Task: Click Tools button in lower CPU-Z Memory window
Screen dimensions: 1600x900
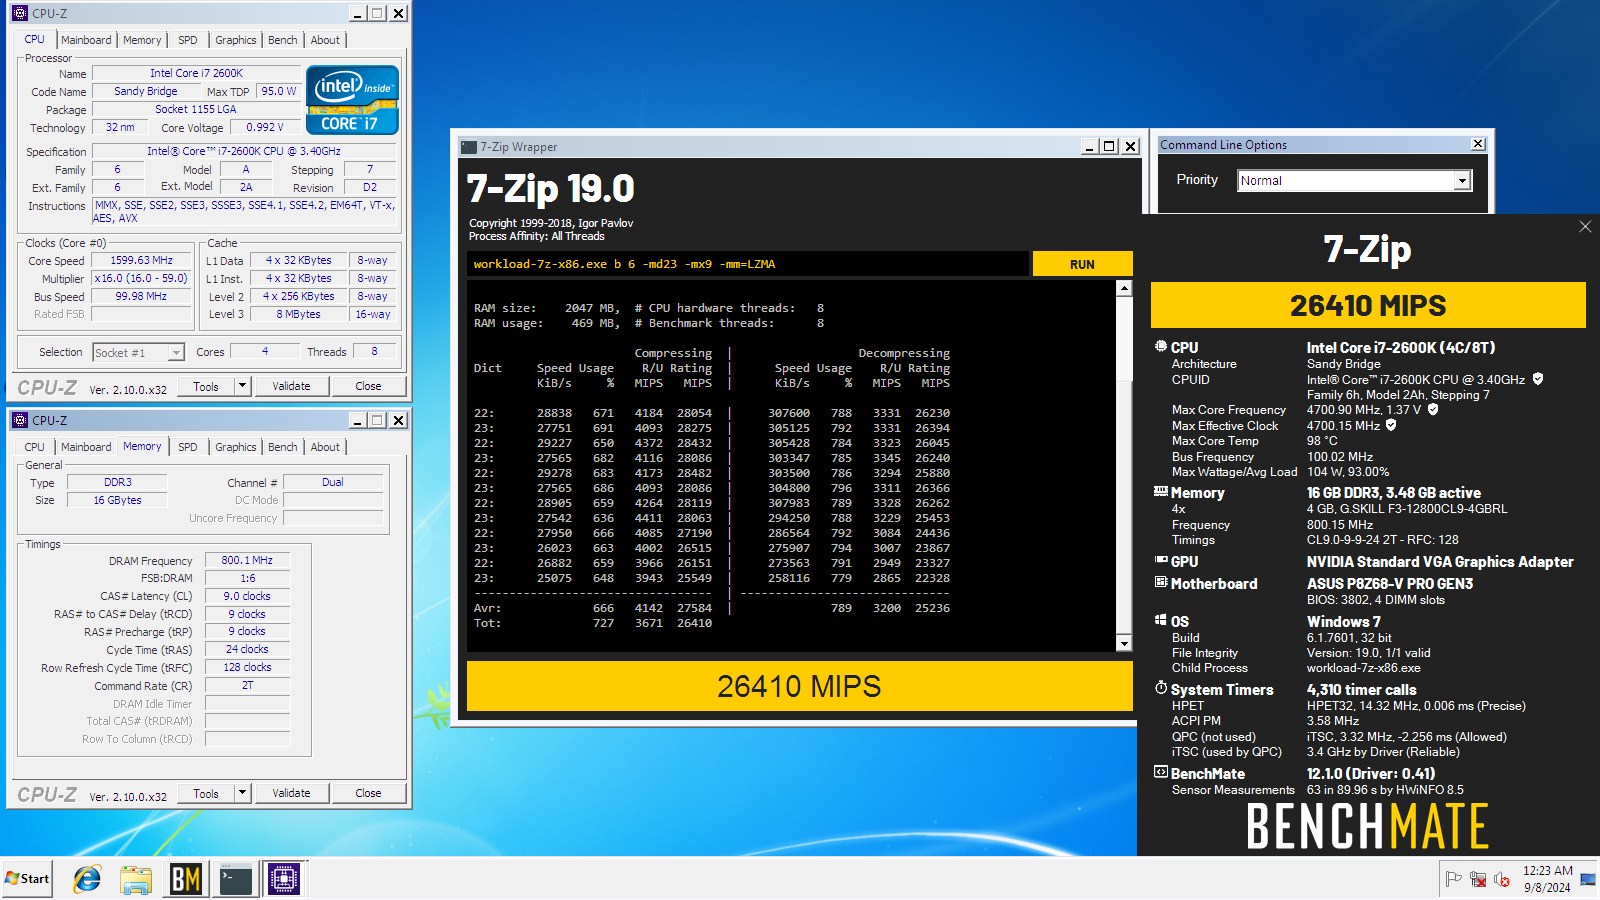Action: (x=206, y=793)
